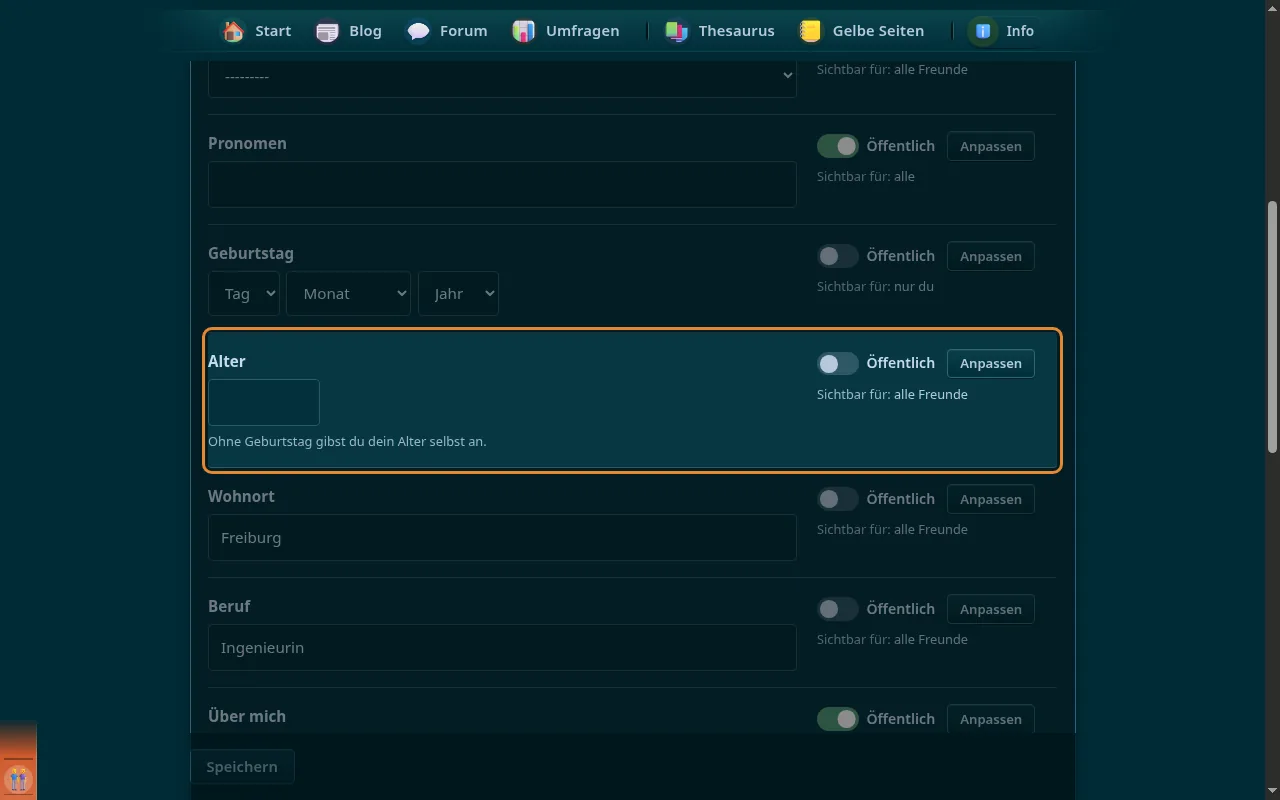Enable the Beruf Öffentlich toggle
Screen dimensions: 1280x800
point(838,609)
